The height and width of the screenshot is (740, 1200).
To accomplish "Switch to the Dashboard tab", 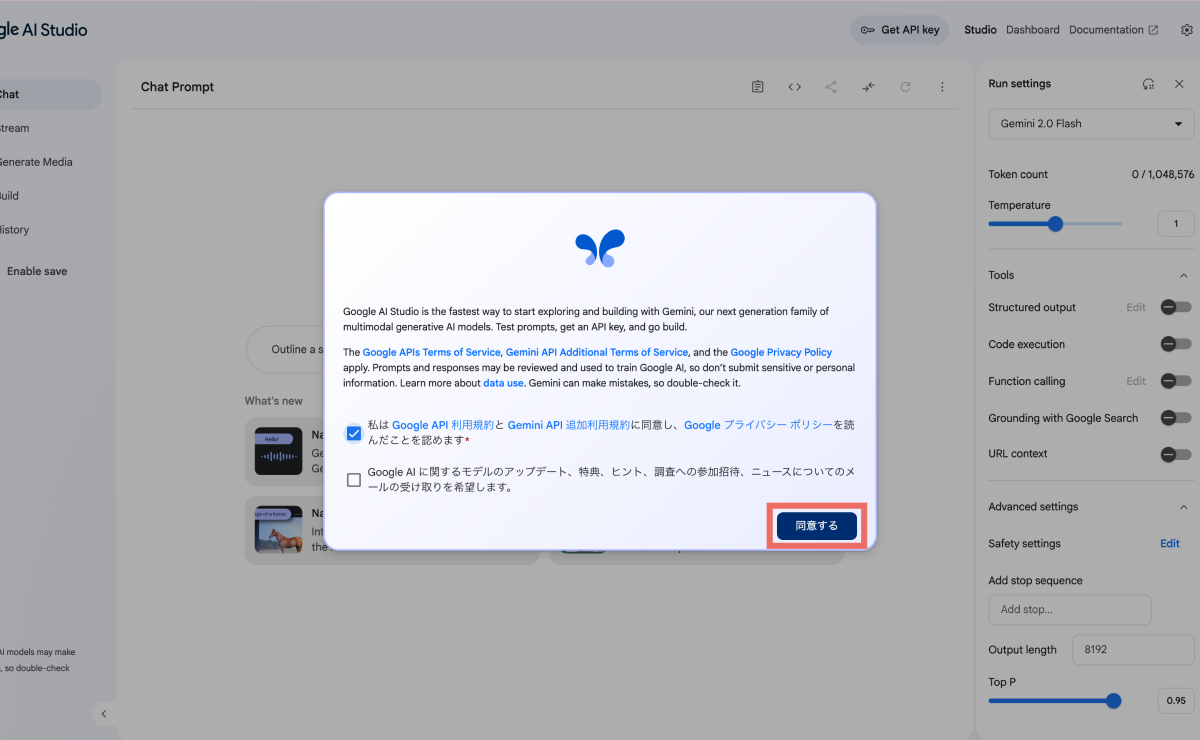I will [1033, 30].
